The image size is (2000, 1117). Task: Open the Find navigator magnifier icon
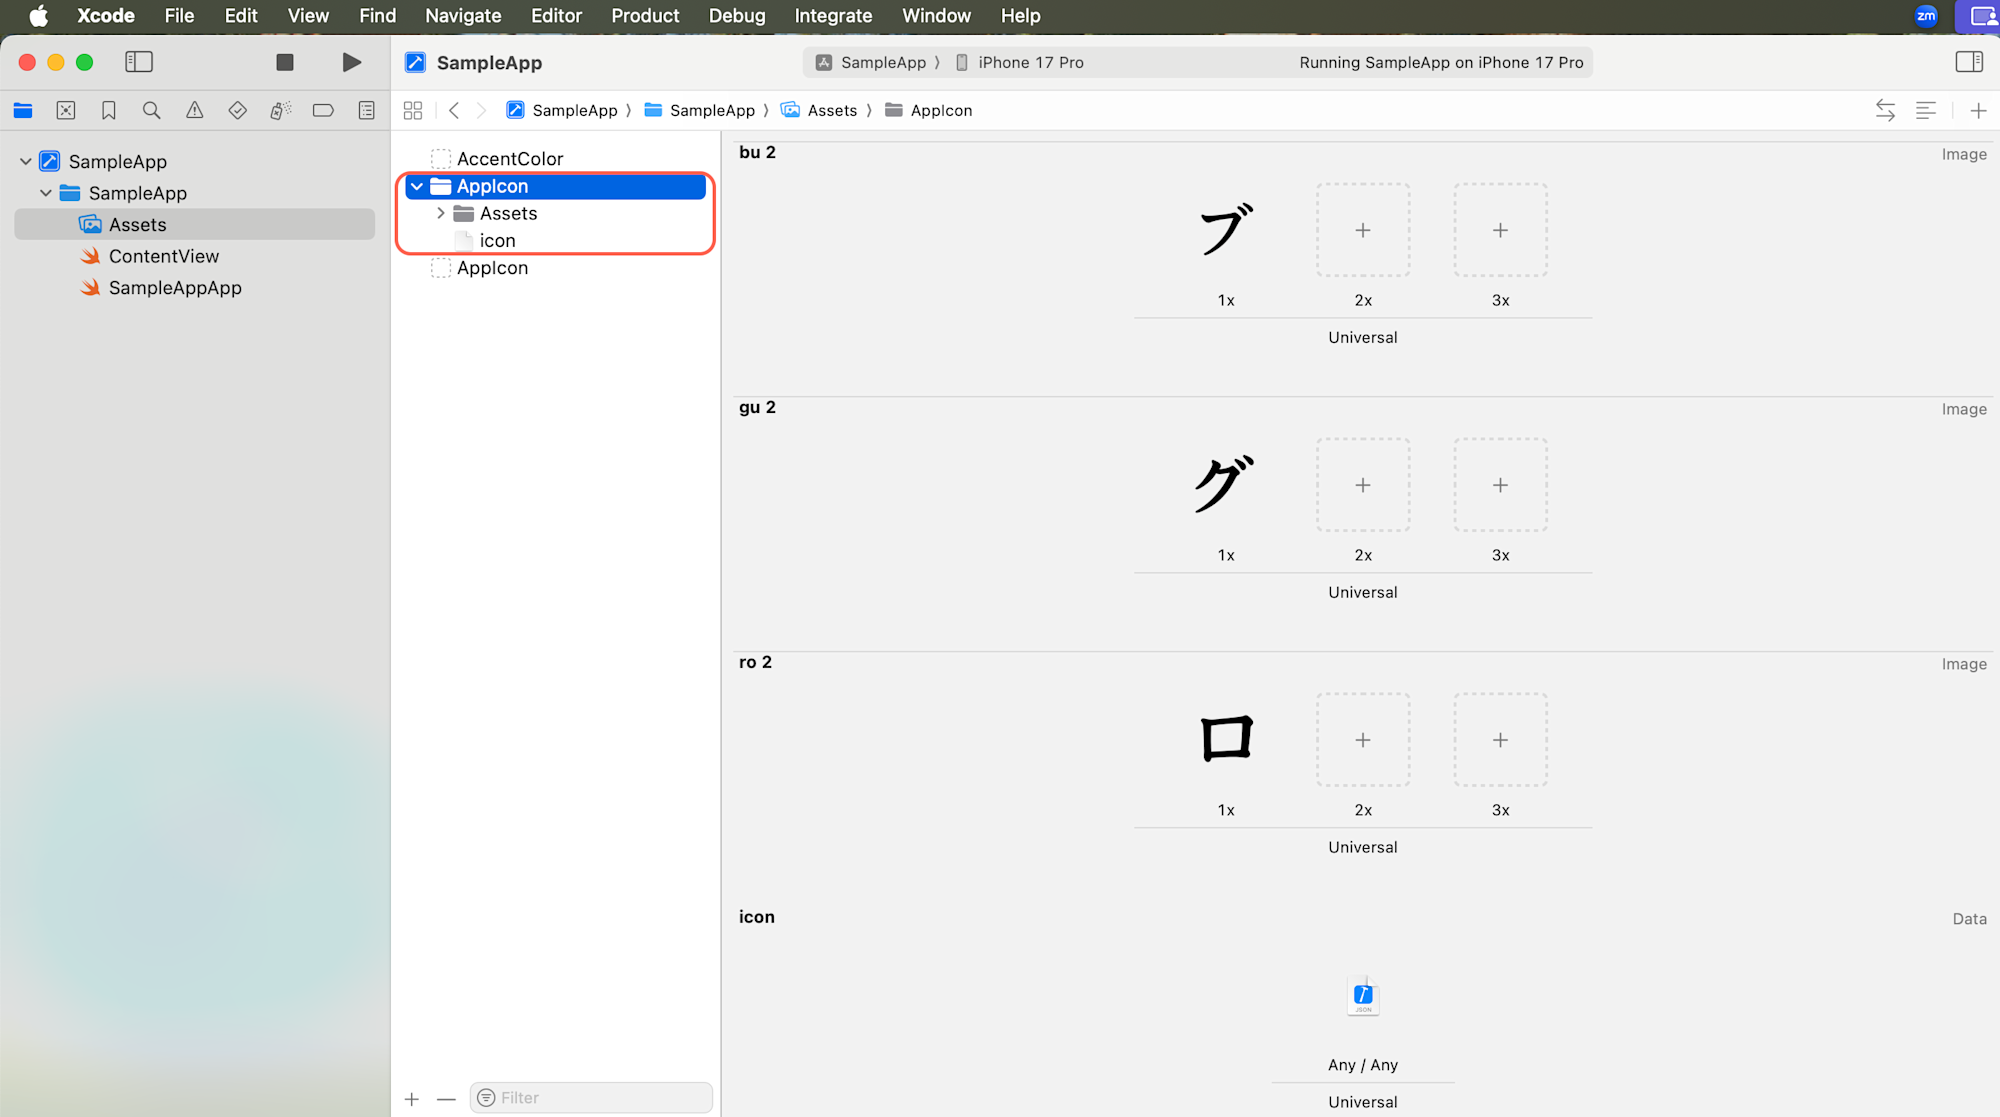(x=152, y=110)
